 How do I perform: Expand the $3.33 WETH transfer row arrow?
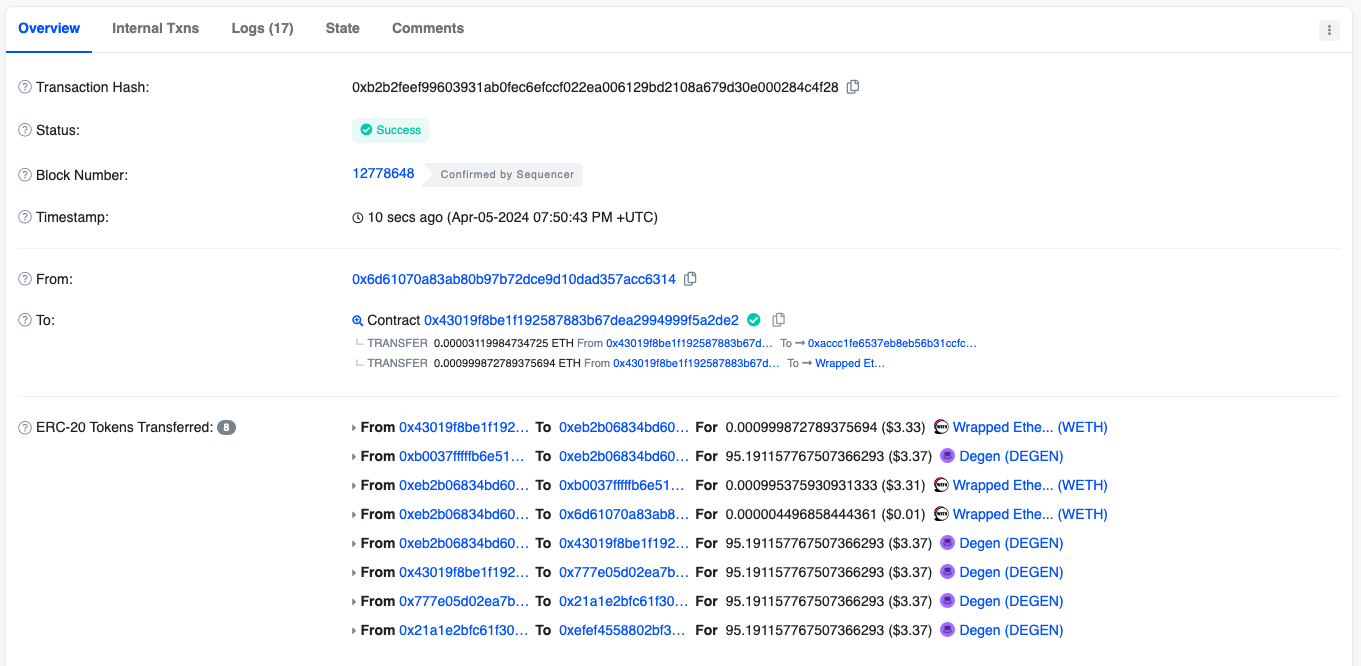pos(354,428)
